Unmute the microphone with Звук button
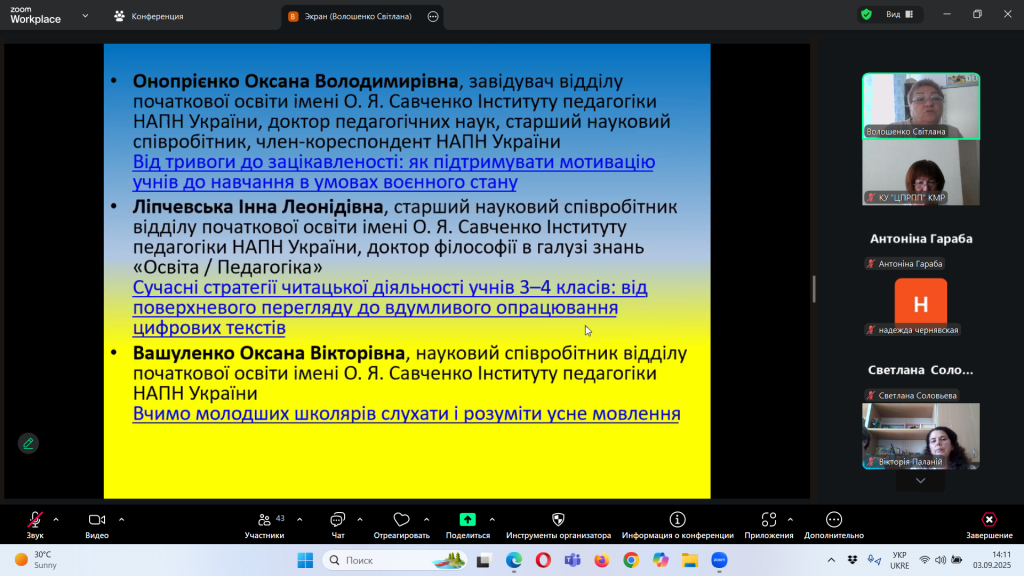1024x576 pixels. (x=35, y=520)
